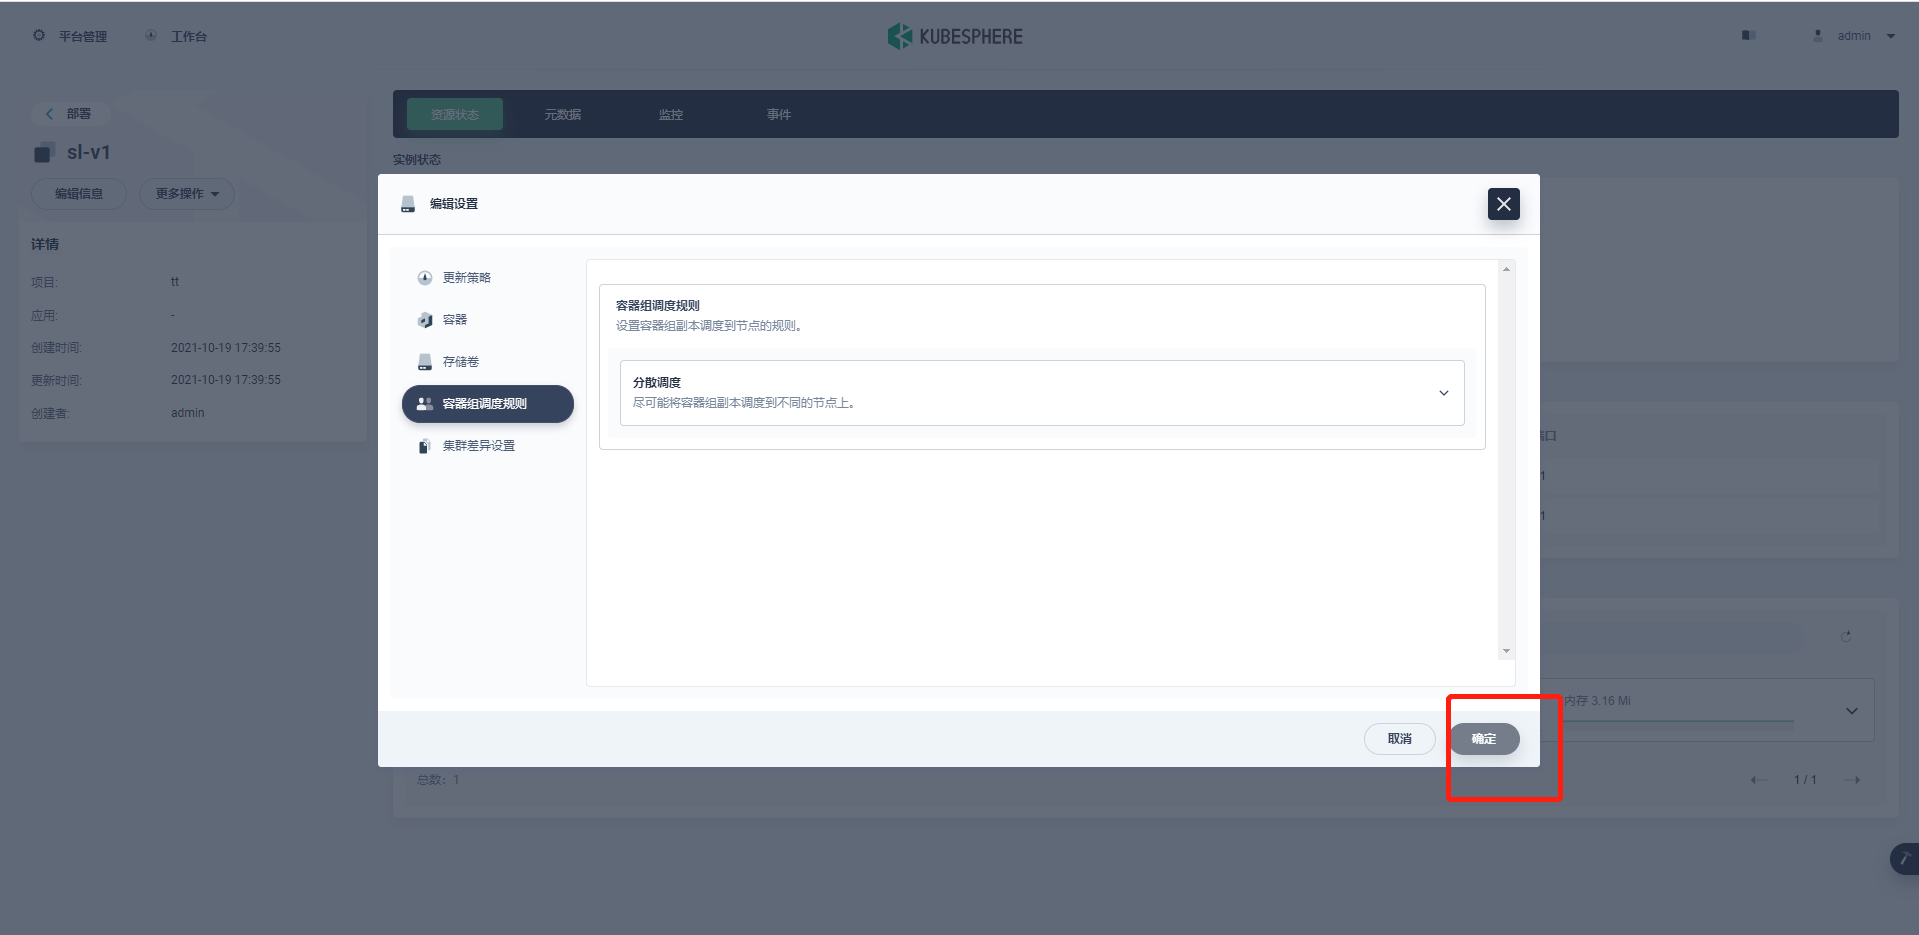Screen dimensions: 1919x935
Task: Click the 集群差异设置 icon in sidebar
Action: (x=424, y=445)
